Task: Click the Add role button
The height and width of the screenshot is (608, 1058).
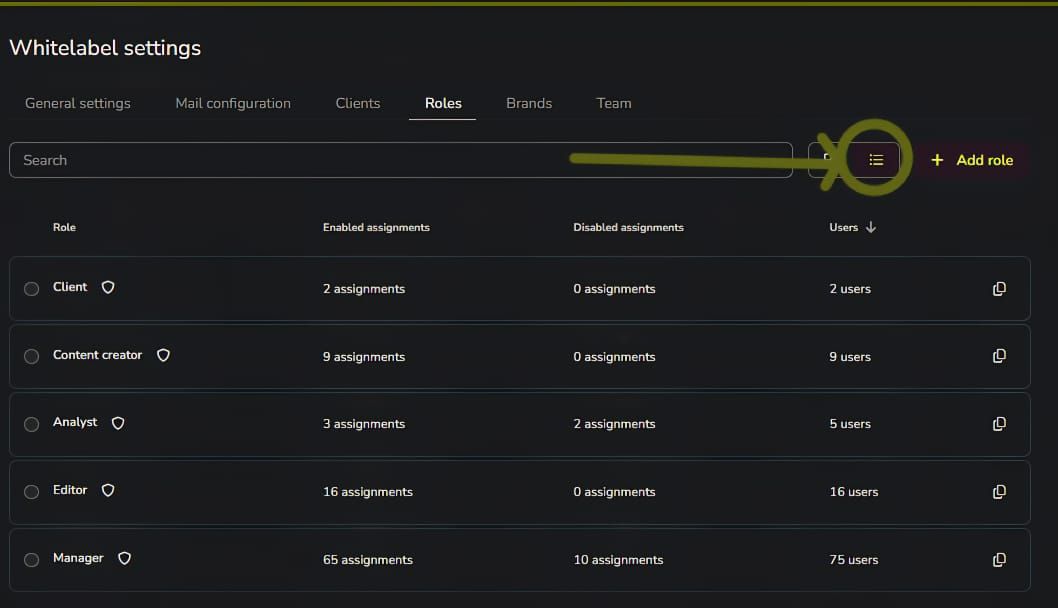Action: (x=972, y=160)
